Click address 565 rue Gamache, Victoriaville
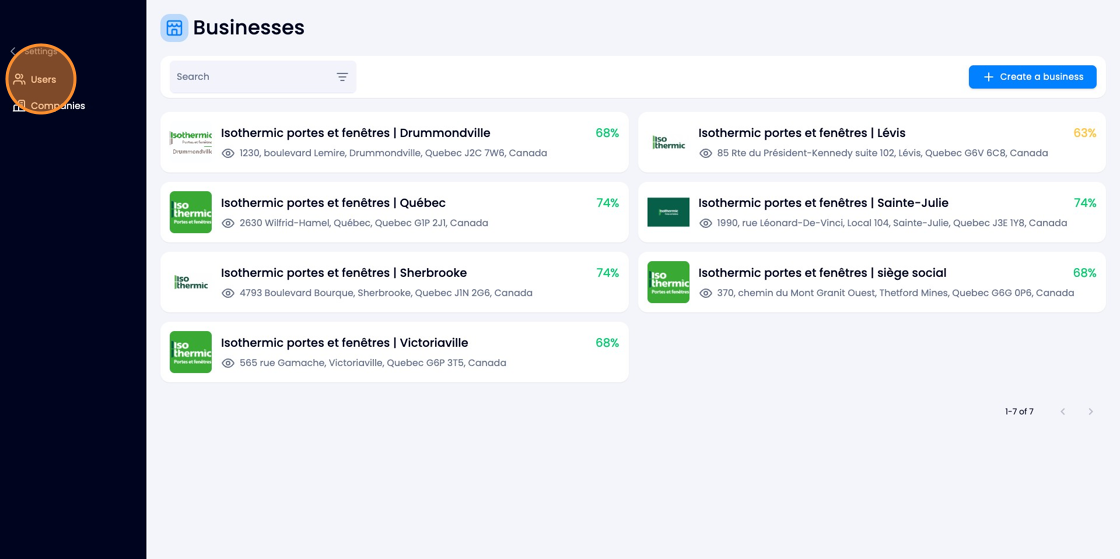This screenshot has height=559, width=1120. pos(373,363)
